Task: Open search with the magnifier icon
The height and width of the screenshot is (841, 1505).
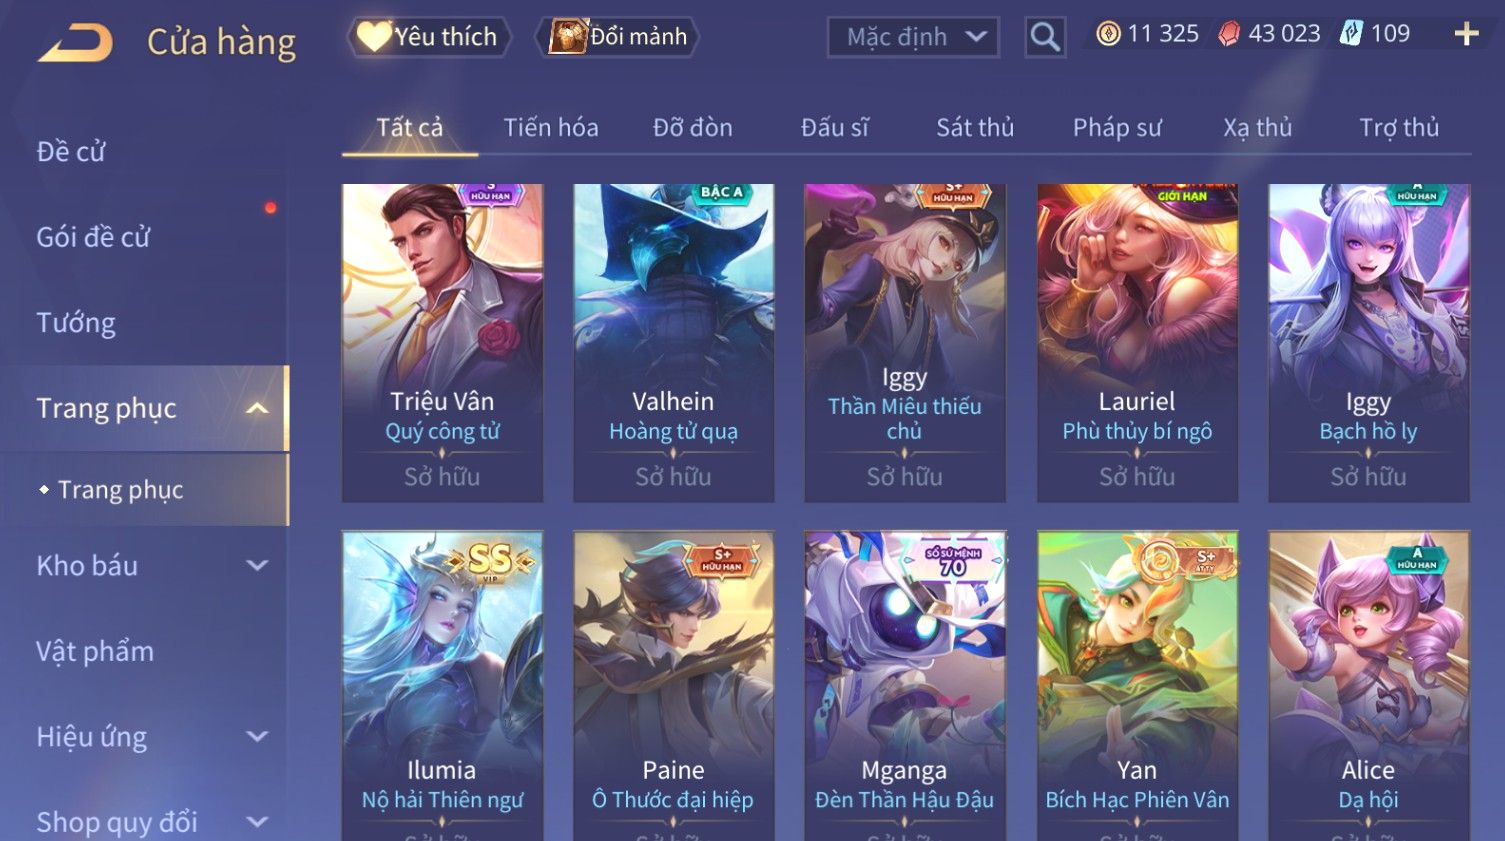Action: point(1045,37)
